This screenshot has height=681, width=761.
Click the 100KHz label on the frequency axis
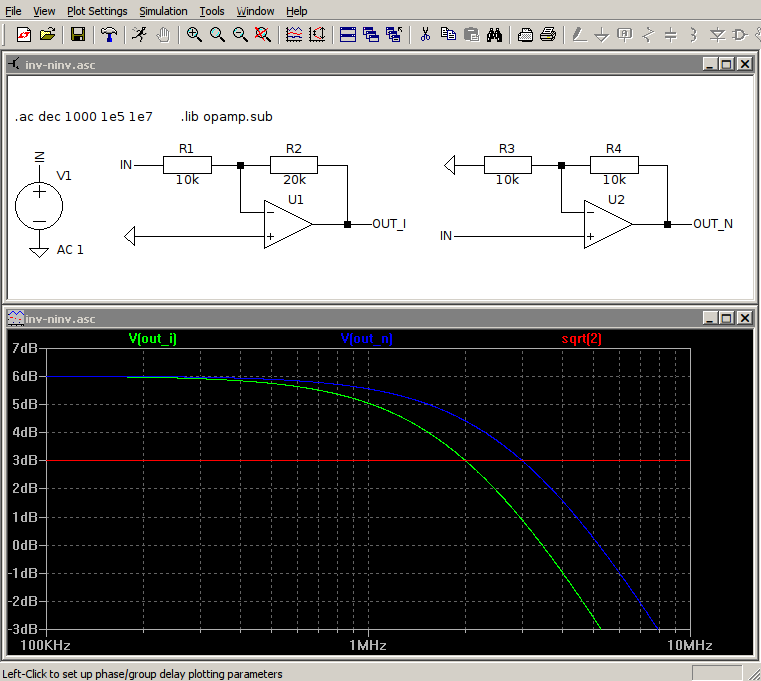pyautogui.click(x=45, y=645)
